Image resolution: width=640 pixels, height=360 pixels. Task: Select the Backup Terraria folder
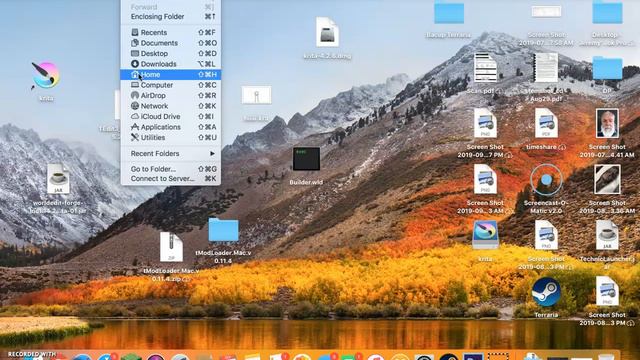[x=449, y=13]
